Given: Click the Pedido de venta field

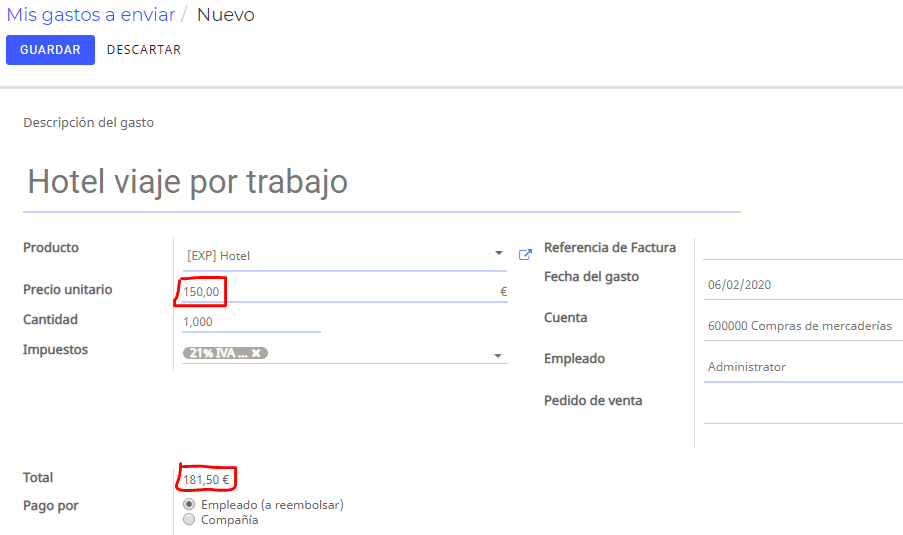Looking at the screenshot, I should click(803, 409).
